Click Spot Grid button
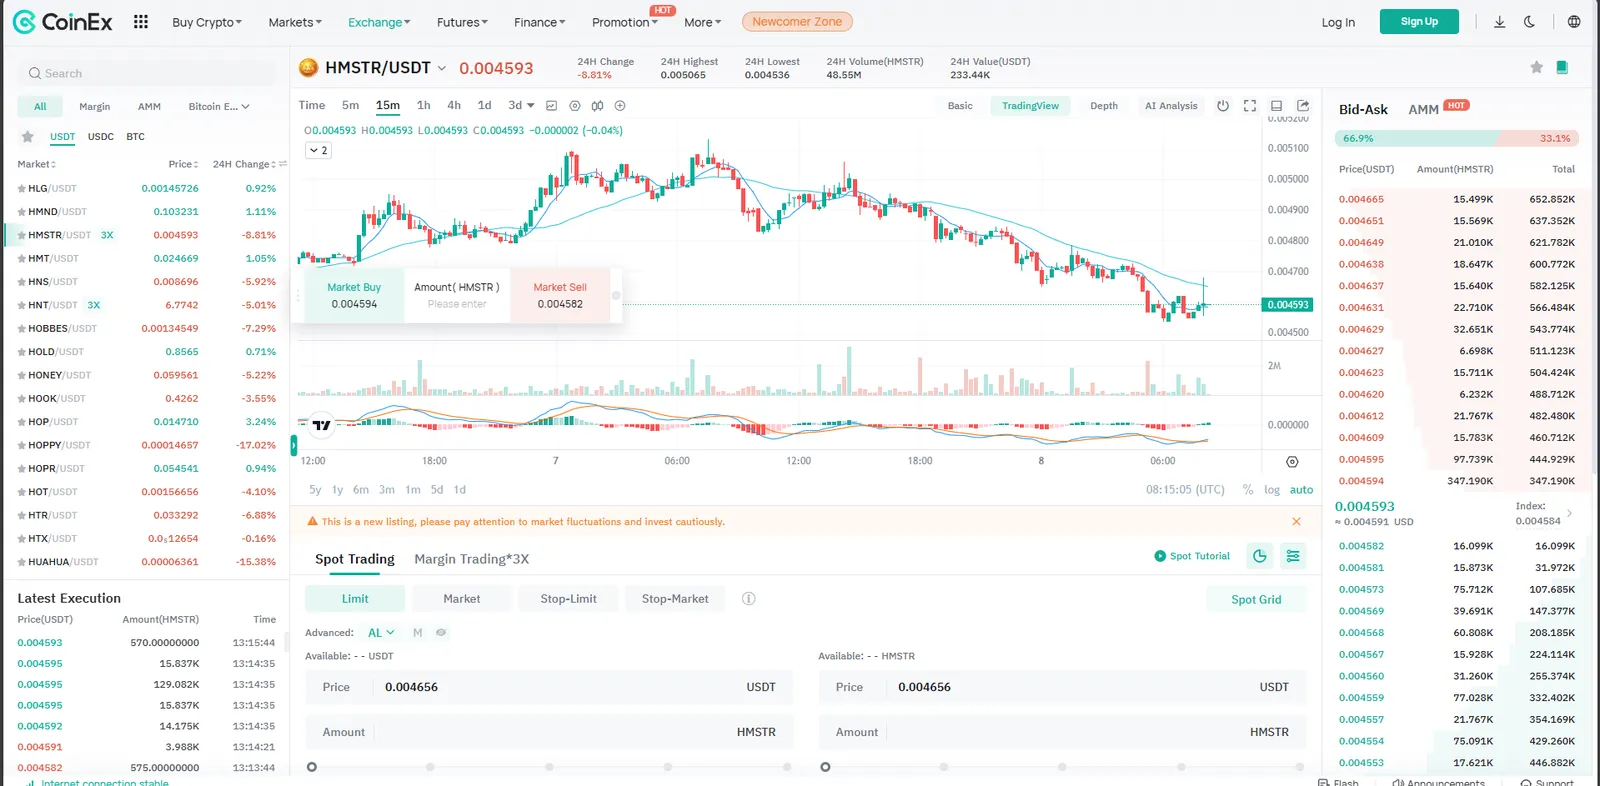Screen dimensions: 1600x786 pyautogui.click(x=1256, y=599)
